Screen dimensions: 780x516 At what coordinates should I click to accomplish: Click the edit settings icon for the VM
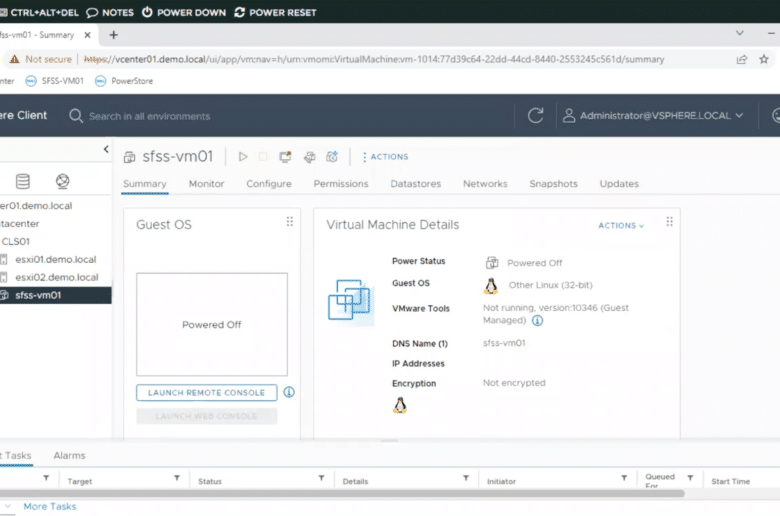(x=309, y=157)
